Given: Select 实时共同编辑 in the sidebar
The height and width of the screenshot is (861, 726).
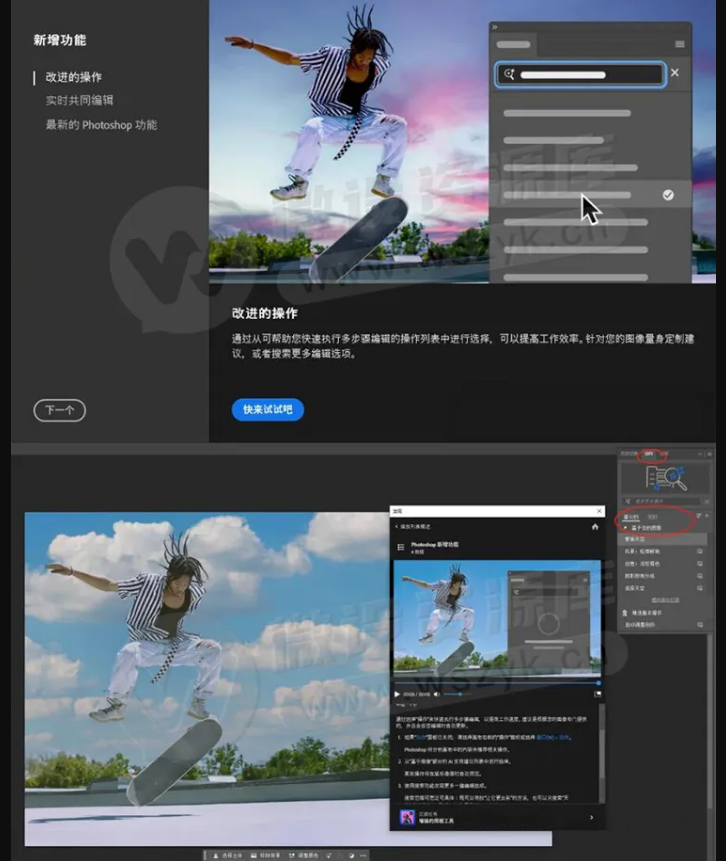Looking at the screenshot, I should tap(80, 100).
